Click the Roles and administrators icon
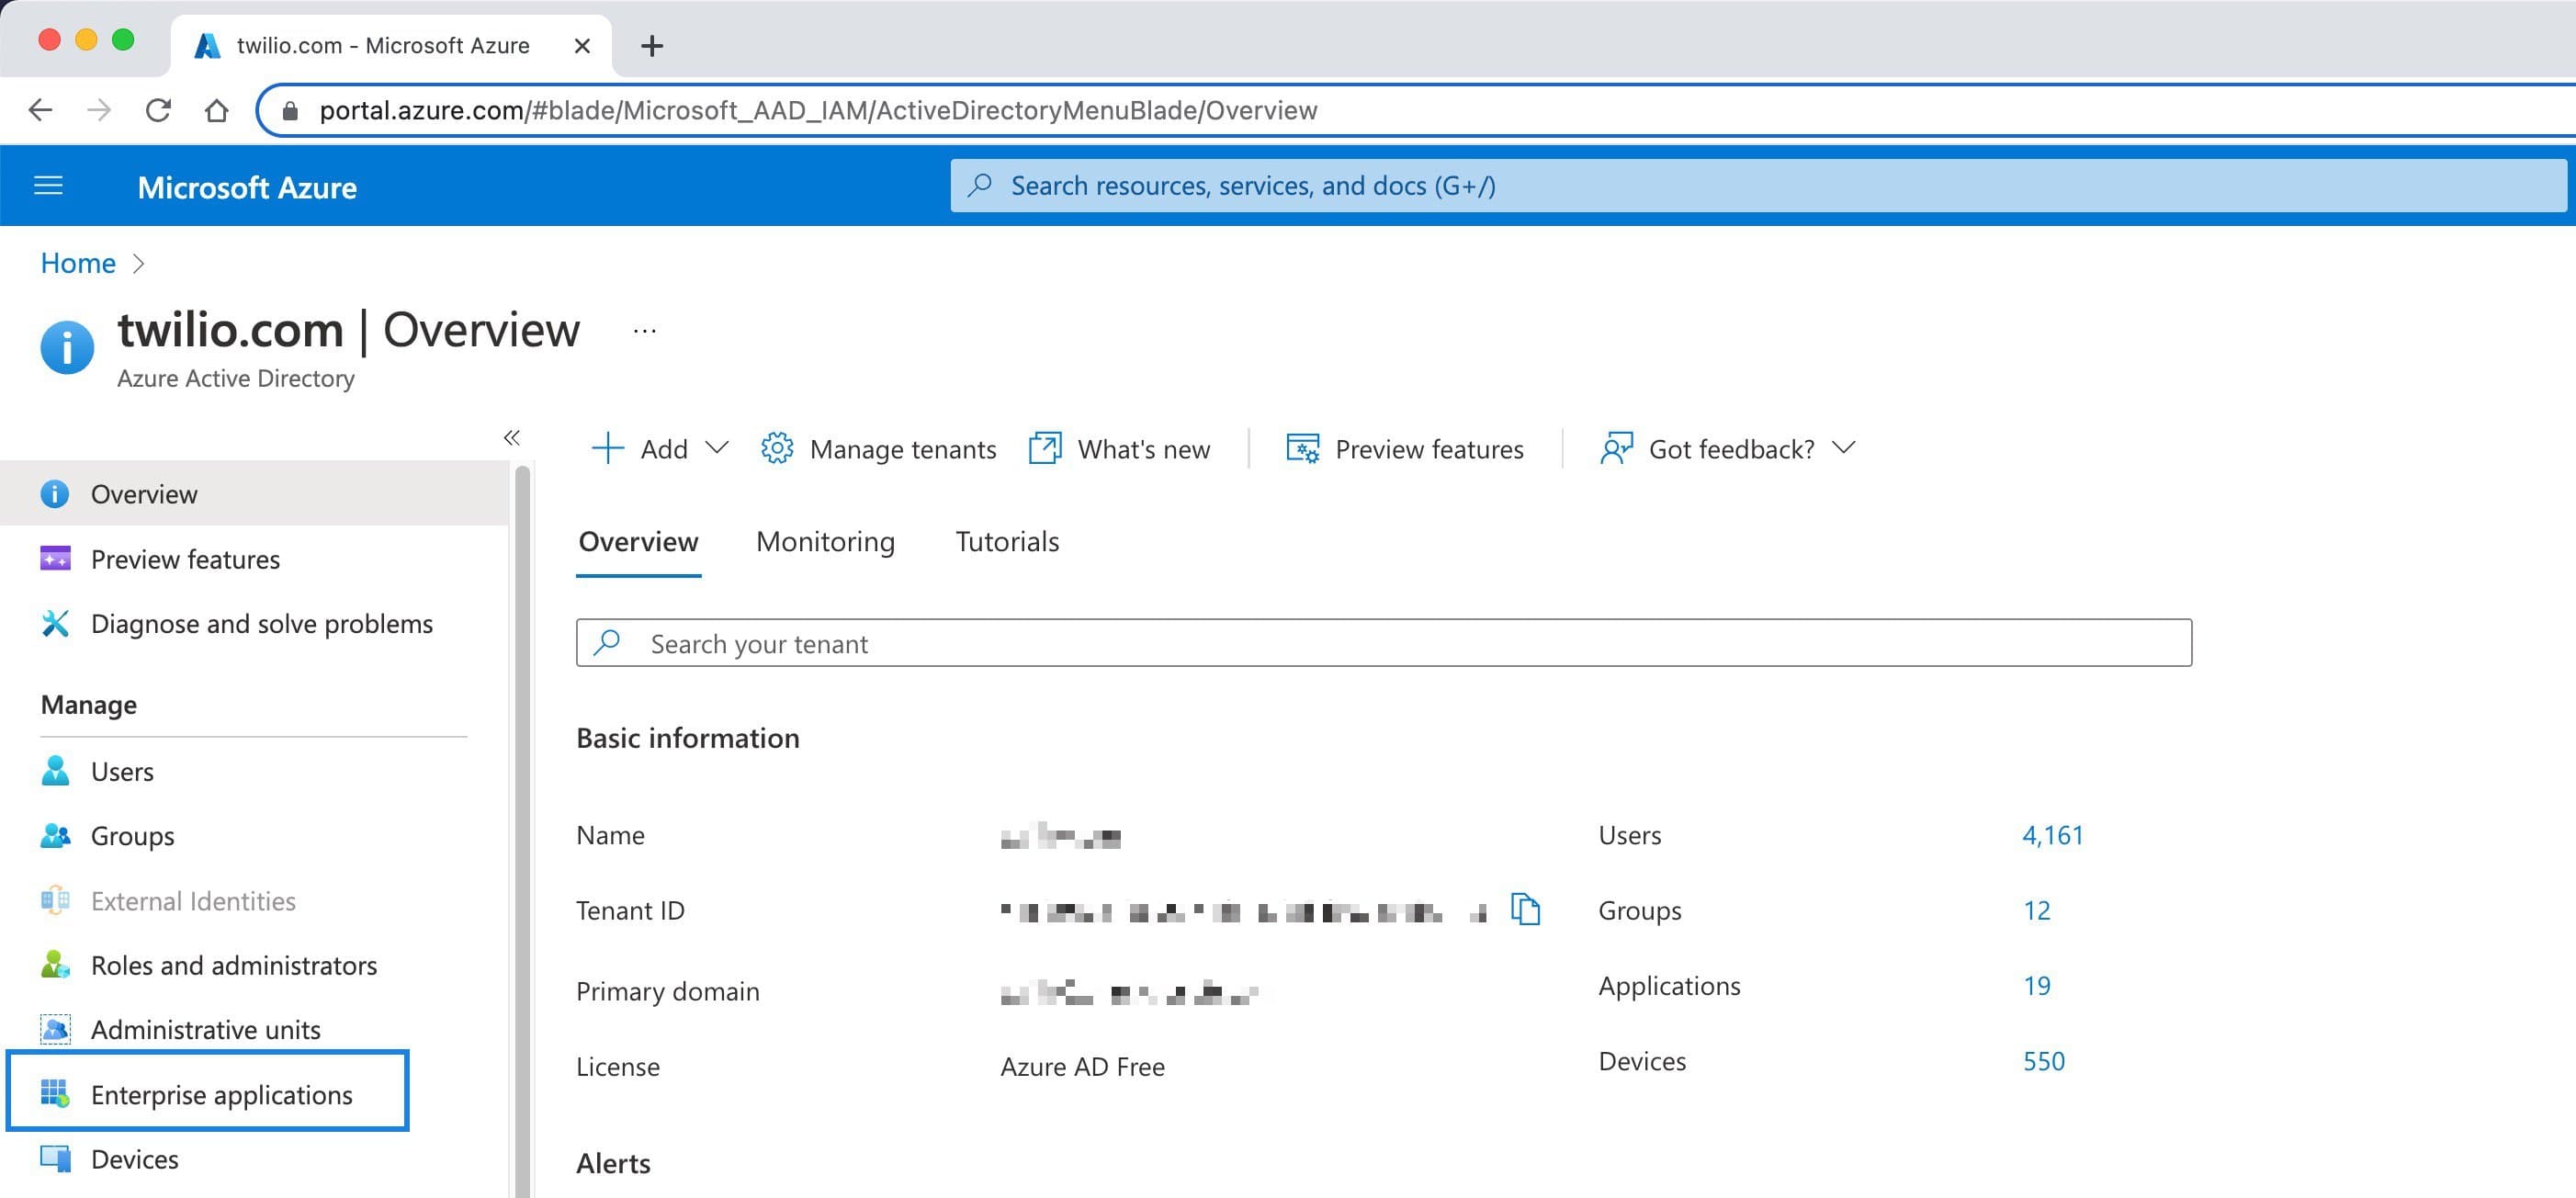The height and width of the screenshot is (1198, 2576). [x=55, y=965]
